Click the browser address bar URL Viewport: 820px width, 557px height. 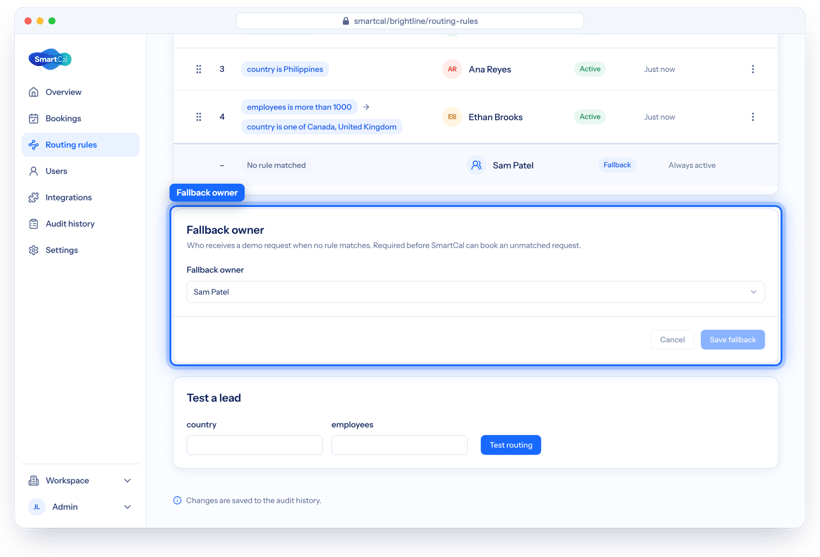[410, 21]
